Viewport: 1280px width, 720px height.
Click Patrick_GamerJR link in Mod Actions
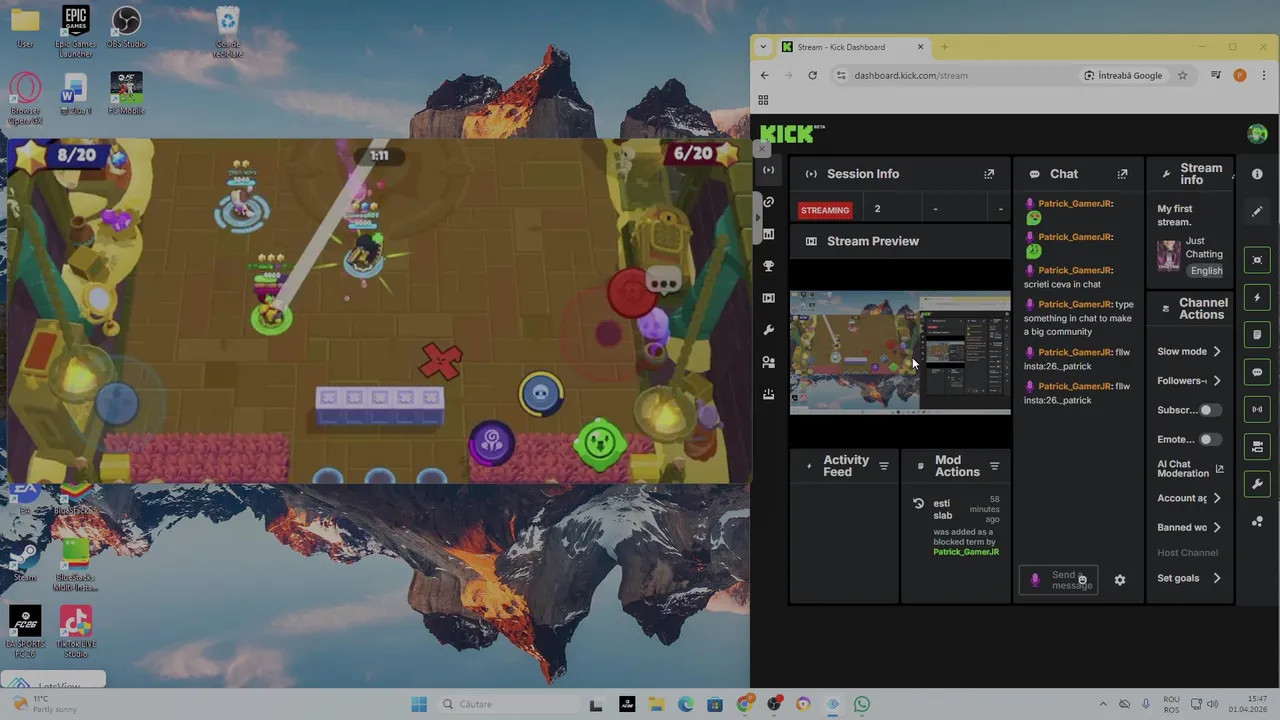966,552
